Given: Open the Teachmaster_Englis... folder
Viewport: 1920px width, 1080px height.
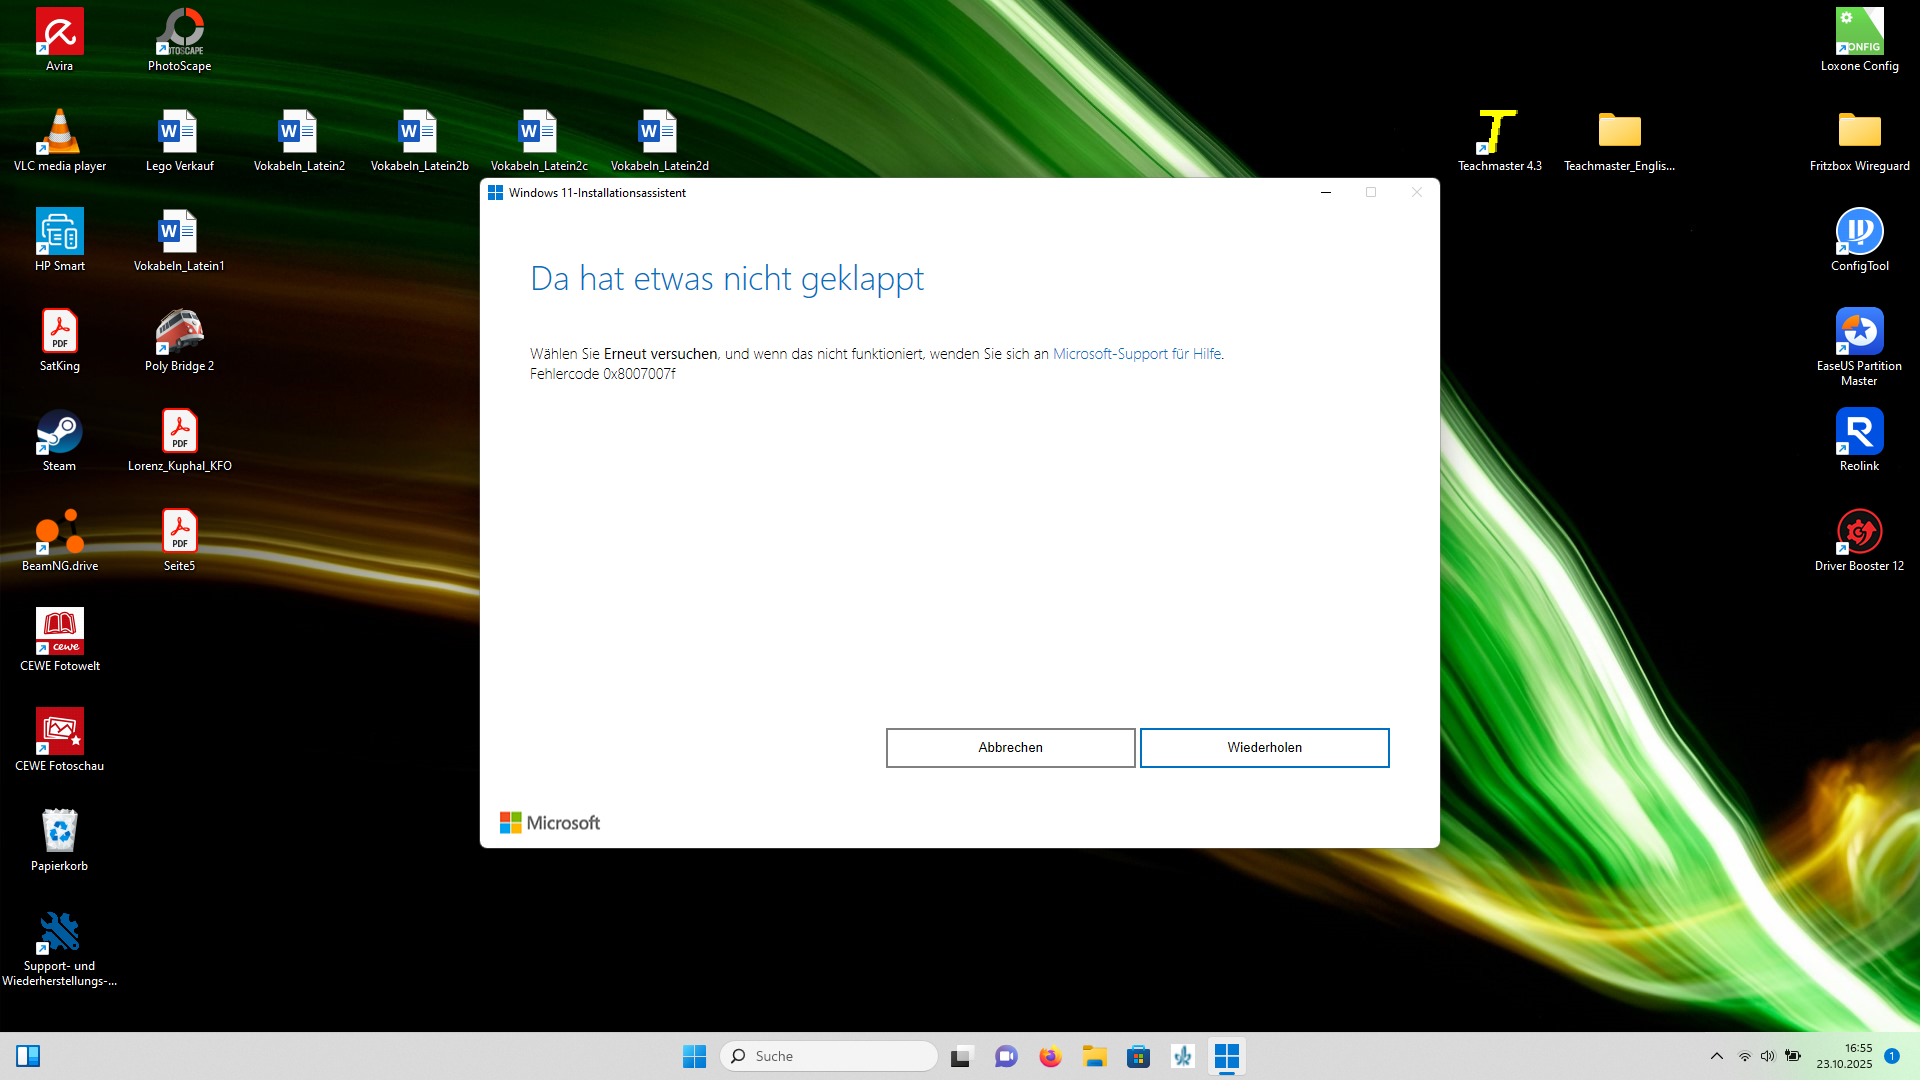Looking at the screenshot, I should (1619, 140).
